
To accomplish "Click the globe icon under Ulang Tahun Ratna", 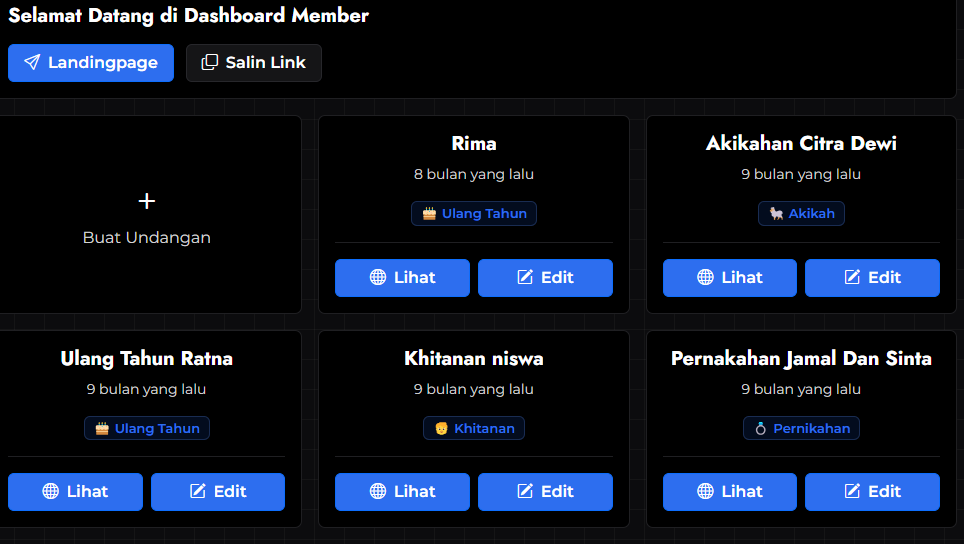I will click(x=51, y=492).
